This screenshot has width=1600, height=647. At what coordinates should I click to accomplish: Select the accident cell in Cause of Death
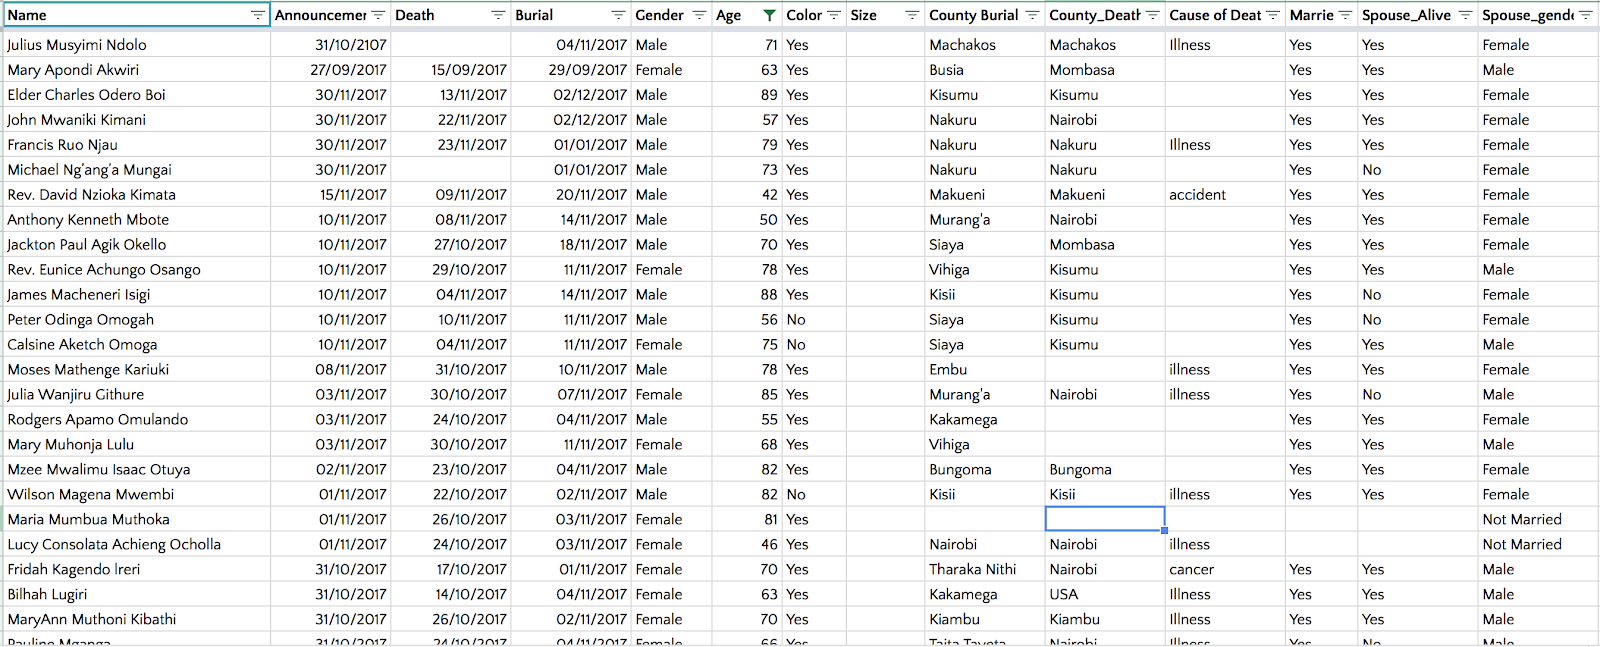(x=1197, y=195)
